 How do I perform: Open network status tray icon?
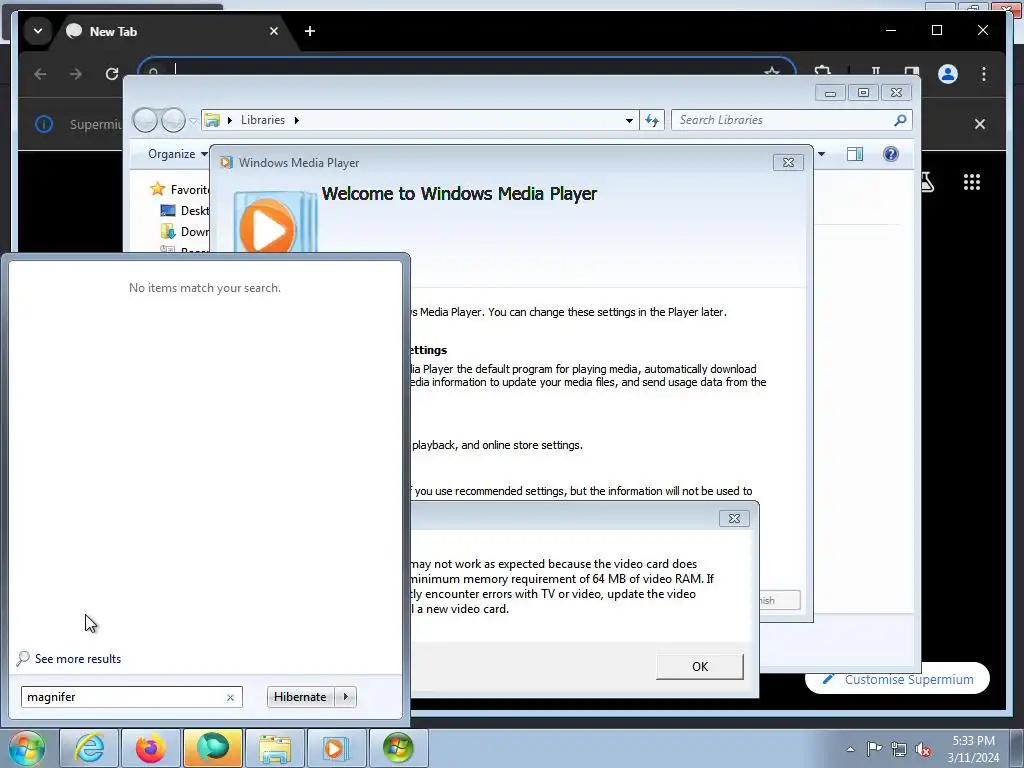coord(899,749)
